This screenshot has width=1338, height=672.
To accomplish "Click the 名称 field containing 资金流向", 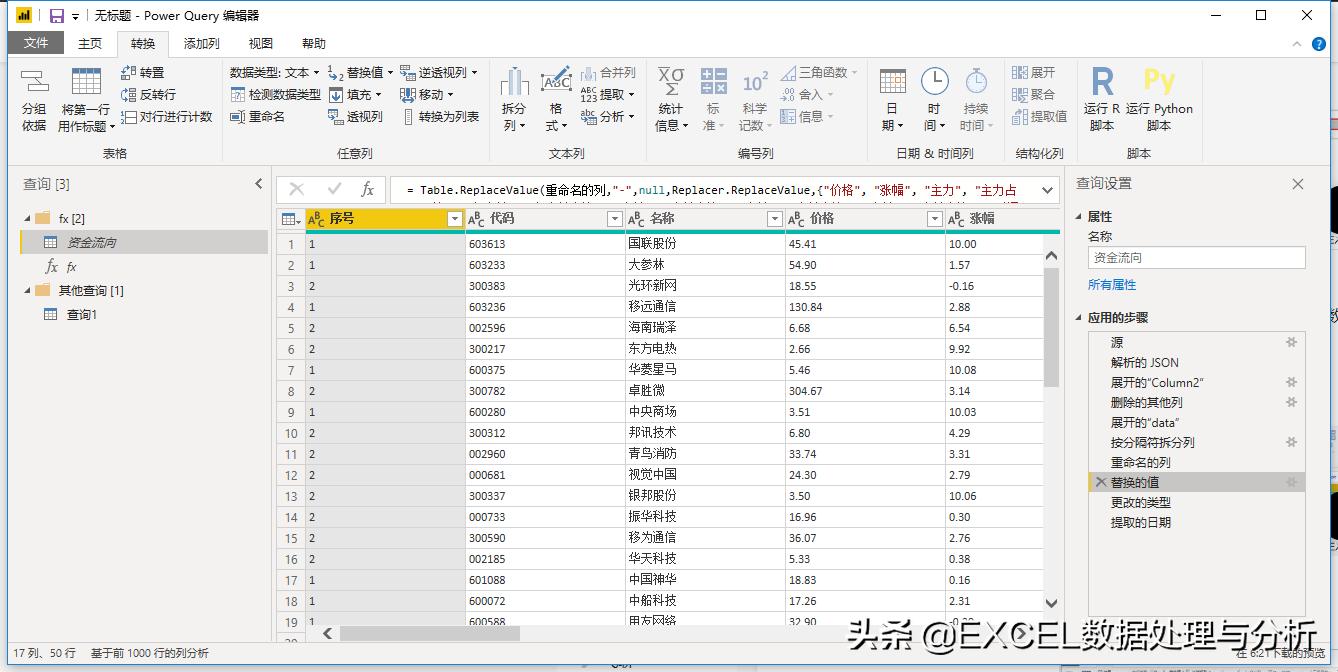I will pos(1196,257).
